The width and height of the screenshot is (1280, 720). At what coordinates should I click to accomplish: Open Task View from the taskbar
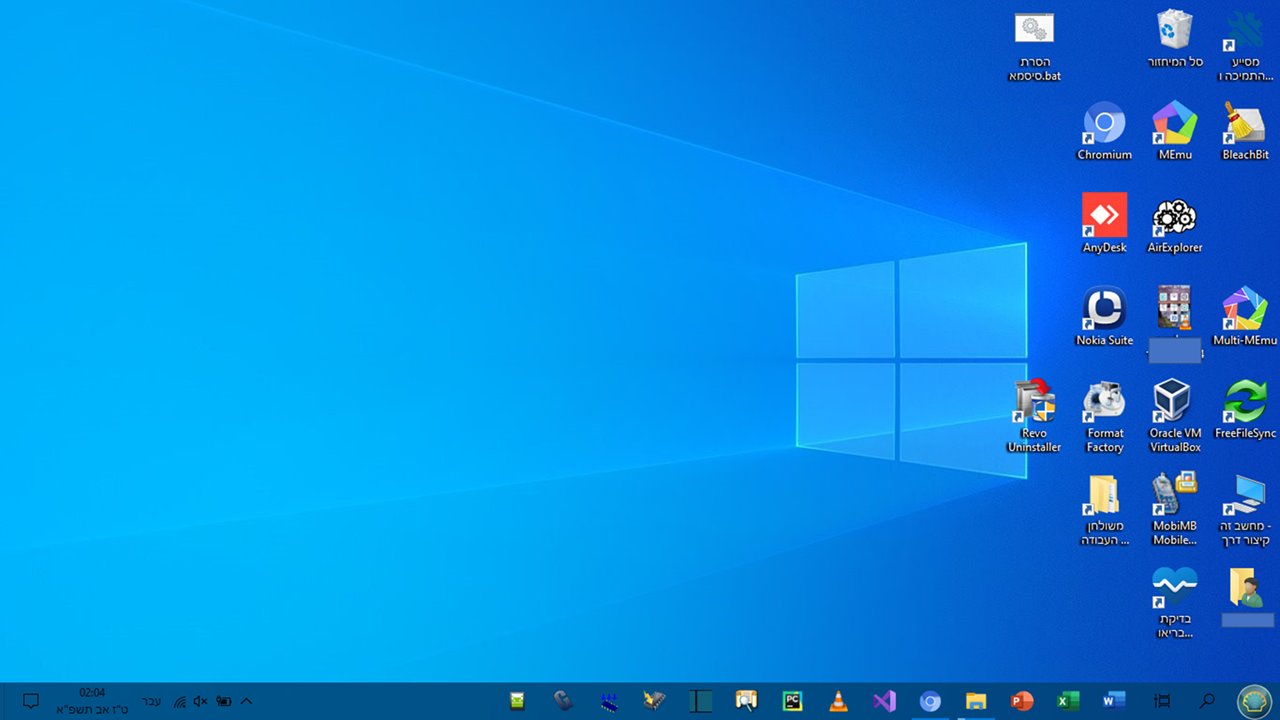pyautogui.click(x=1162, y=701)
